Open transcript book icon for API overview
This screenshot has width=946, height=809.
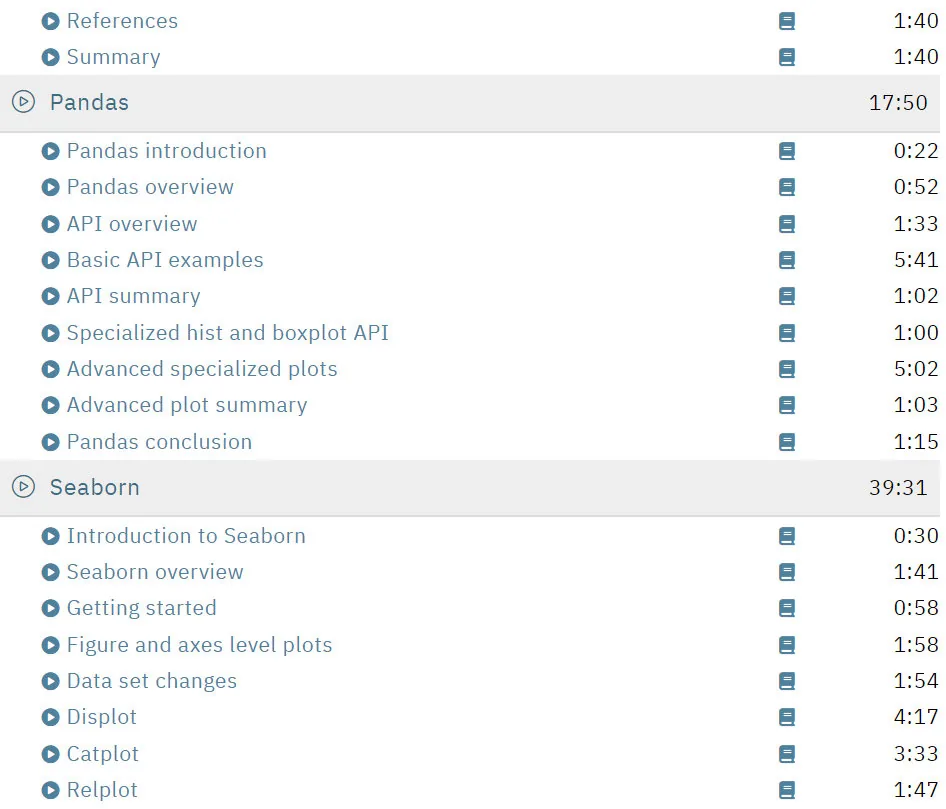click(x=787, y=224)
